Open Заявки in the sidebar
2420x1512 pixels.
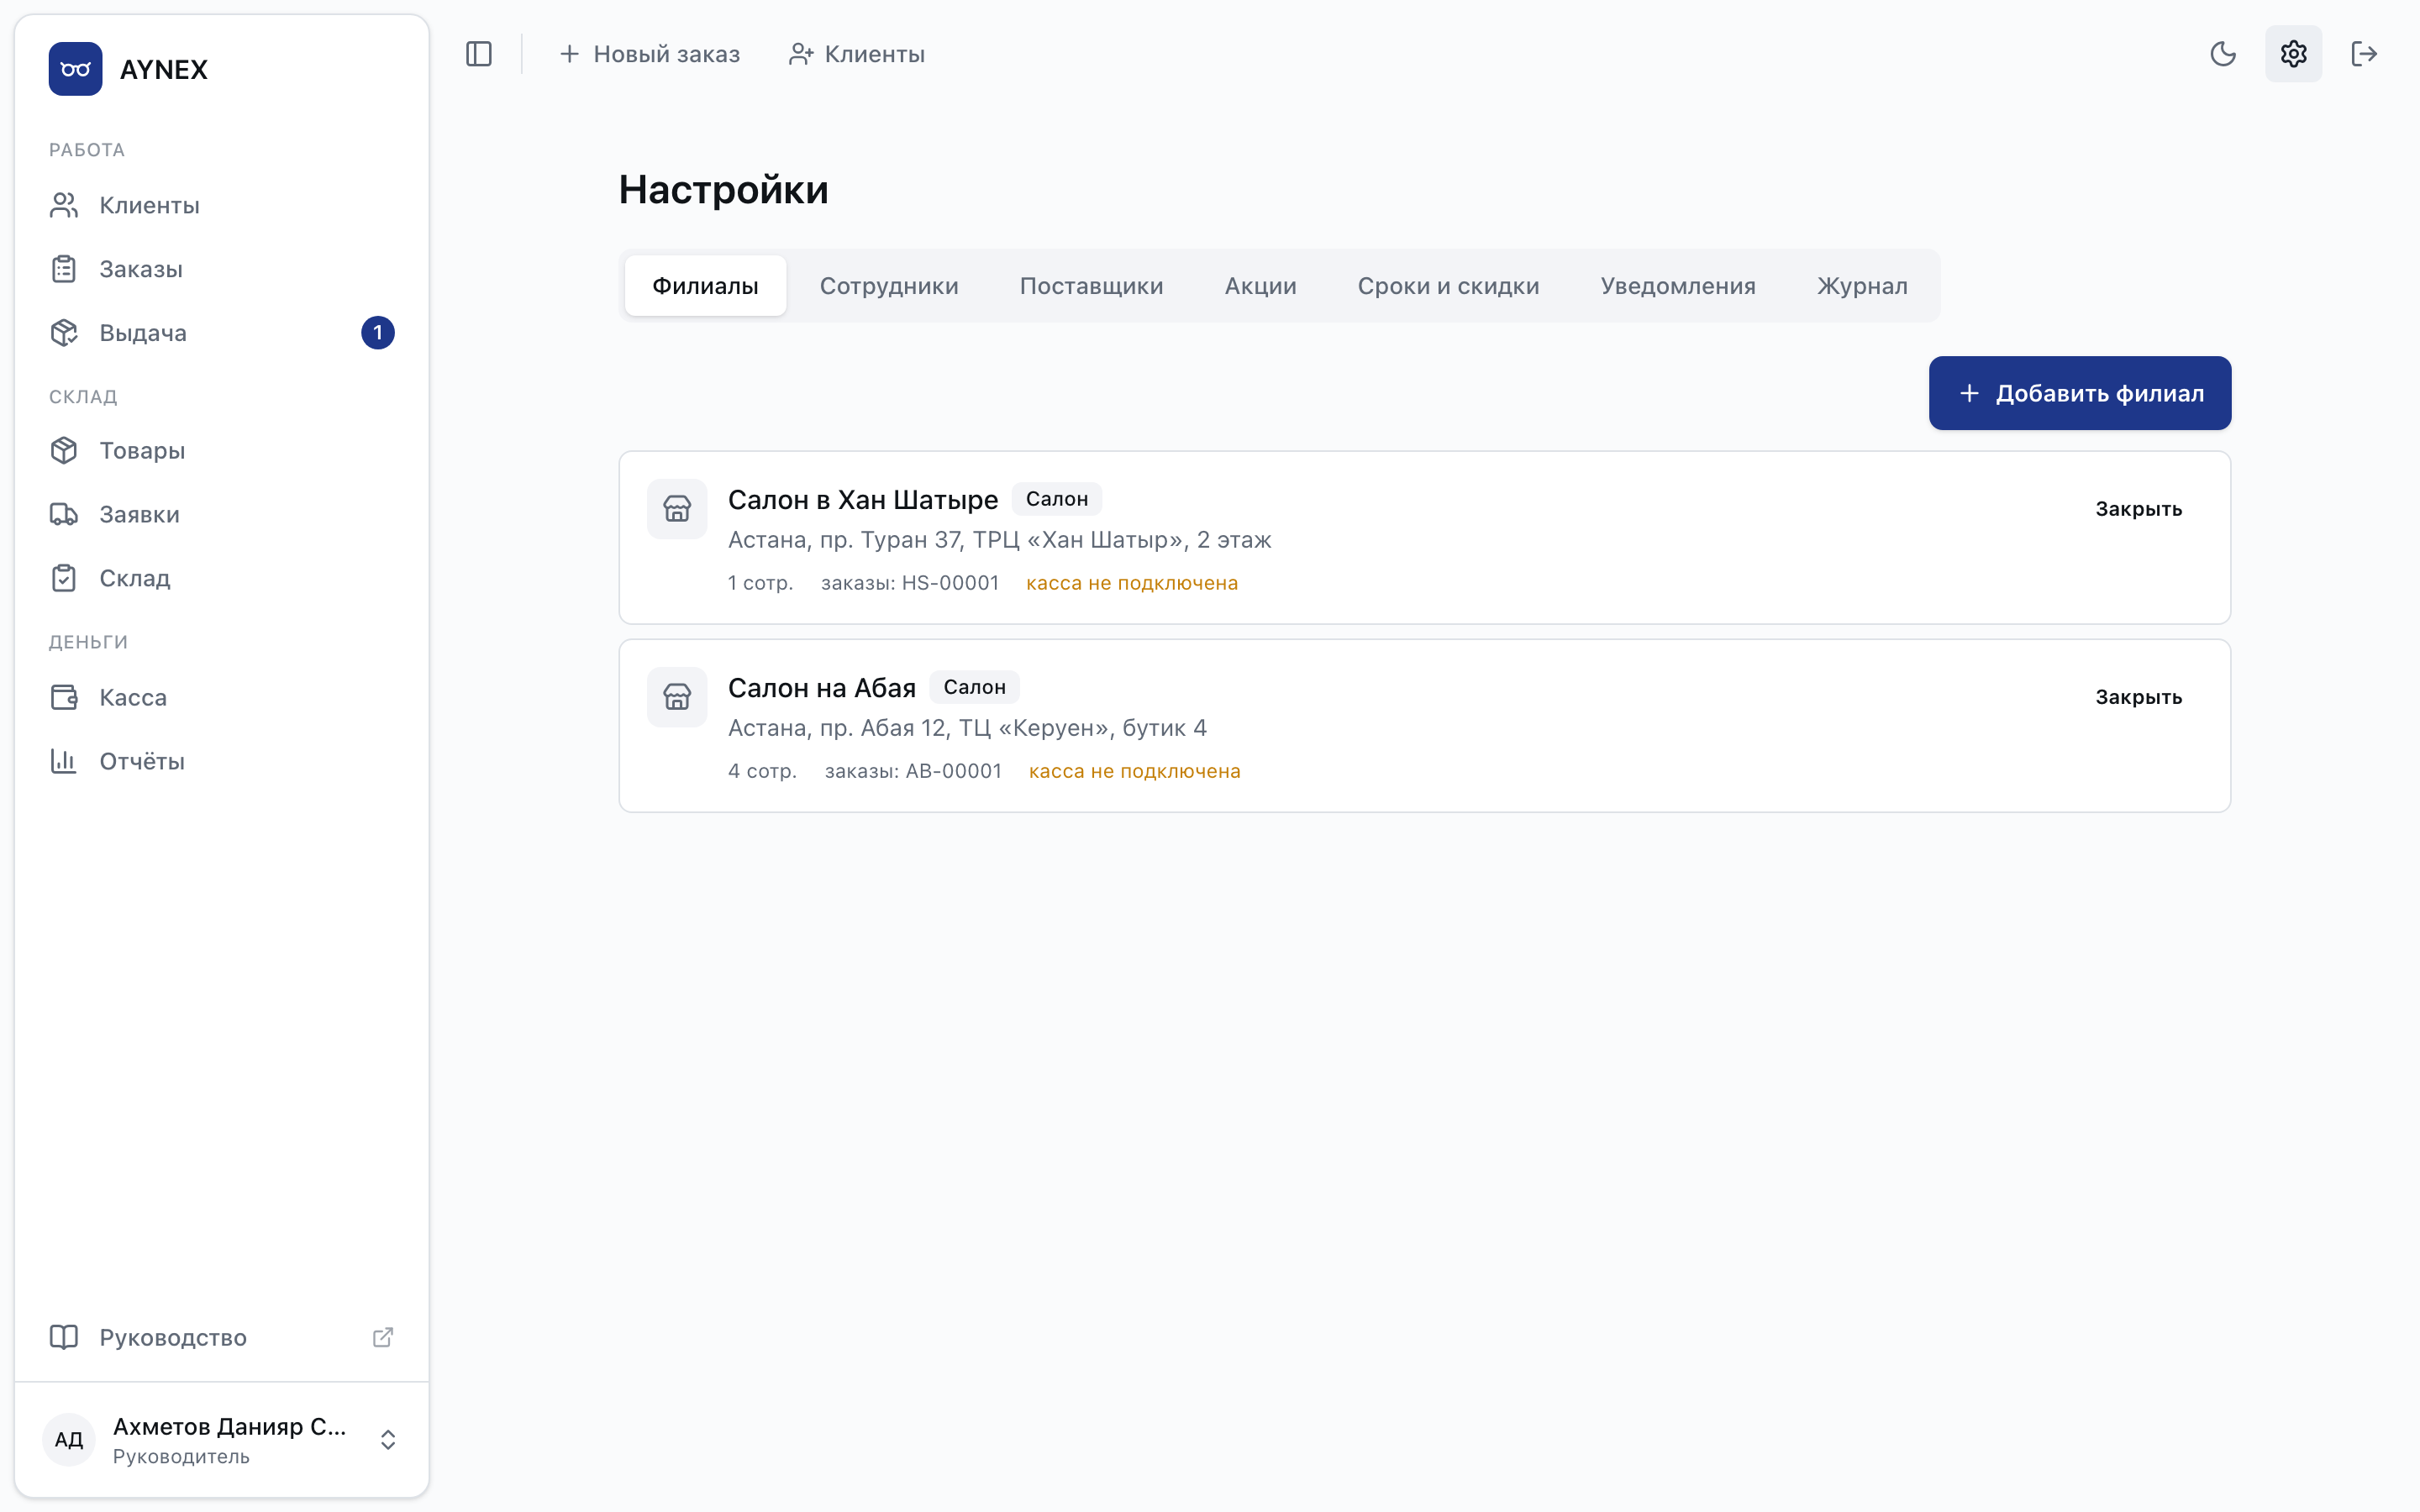pyautogui.click(x=222, y=515)
